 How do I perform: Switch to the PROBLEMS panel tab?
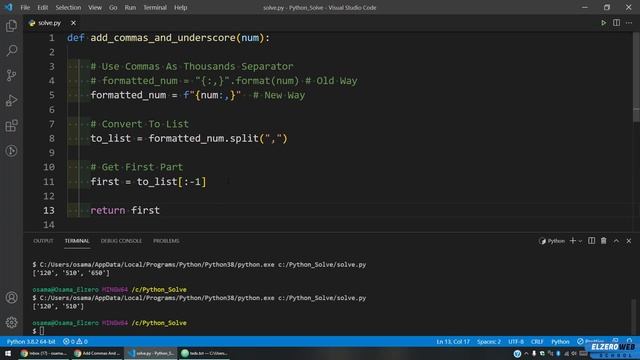(x=166, y=241)
